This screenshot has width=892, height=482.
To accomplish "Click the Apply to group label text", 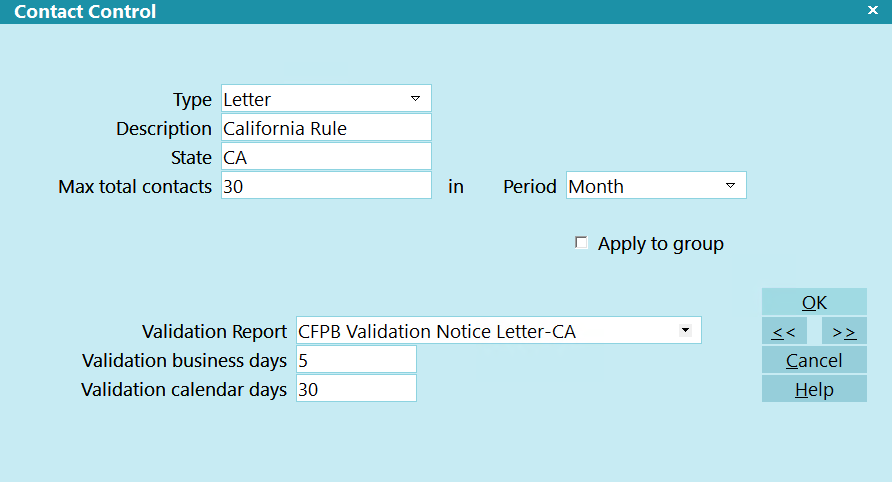I will pos(660,243).
